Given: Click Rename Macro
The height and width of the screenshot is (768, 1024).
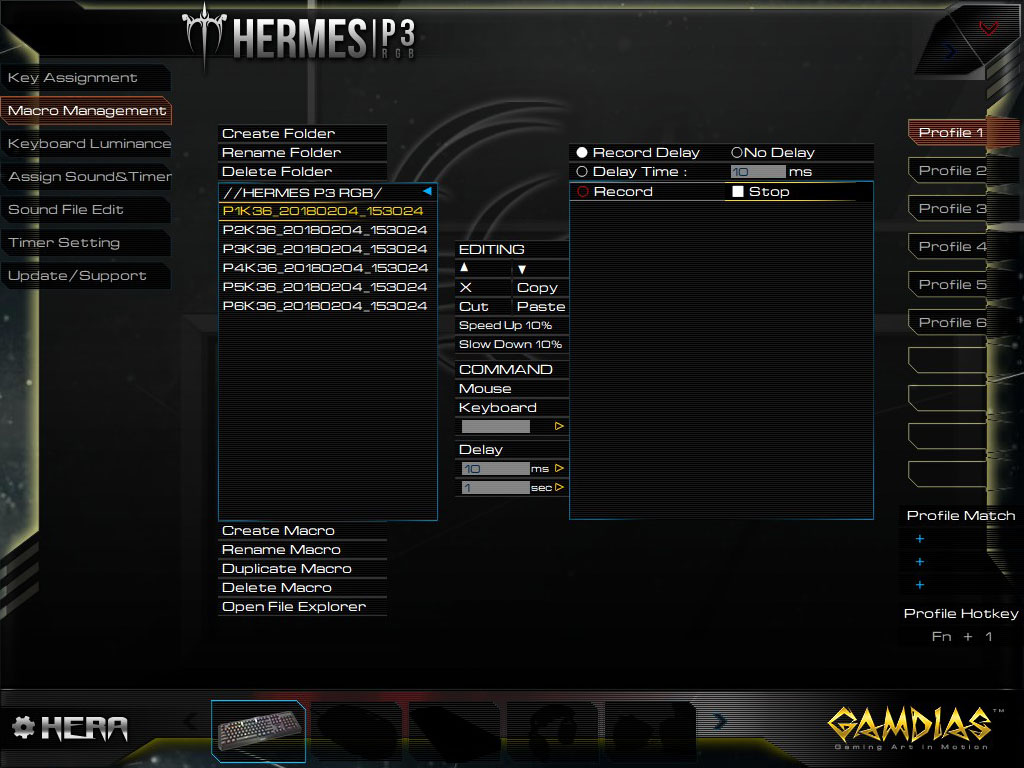Looking at the screenshot, I should (x=302, y=549).
